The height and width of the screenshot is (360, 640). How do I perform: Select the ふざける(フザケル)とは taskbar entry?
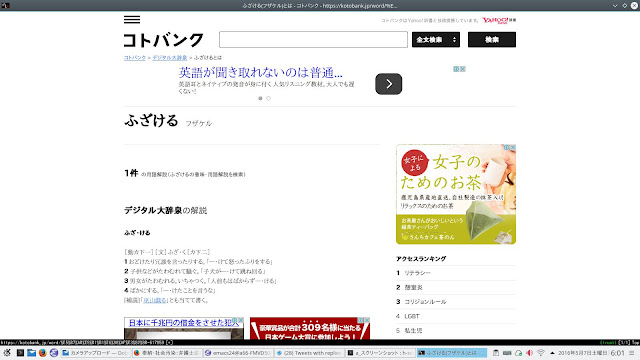(x=452, y=353)
